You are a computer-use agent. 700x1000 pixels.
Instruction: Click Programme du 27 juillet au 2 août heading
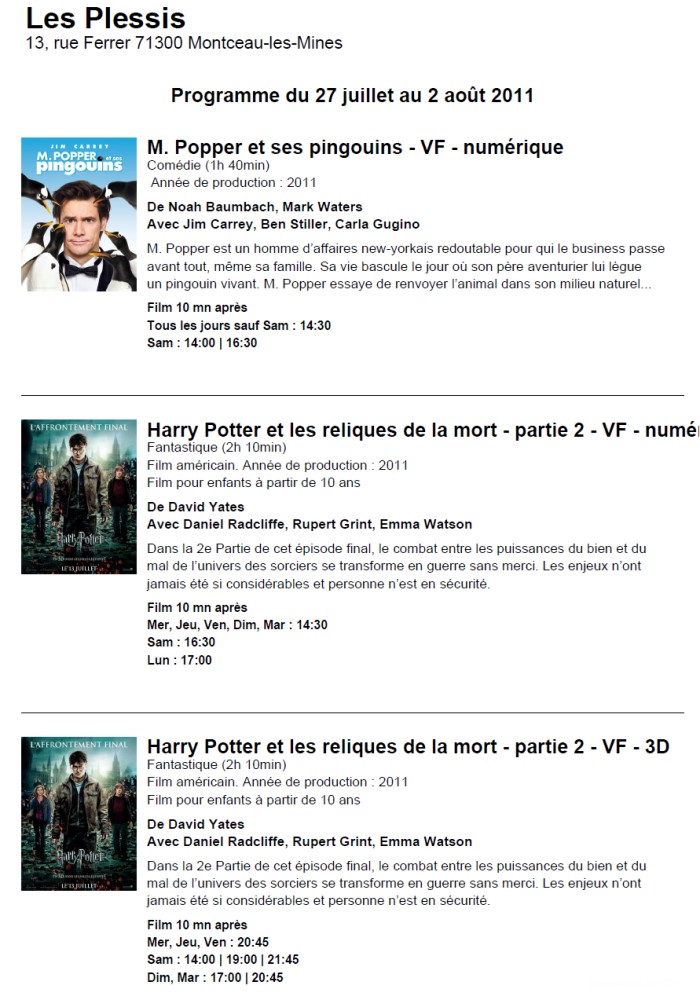pos(352,96)
